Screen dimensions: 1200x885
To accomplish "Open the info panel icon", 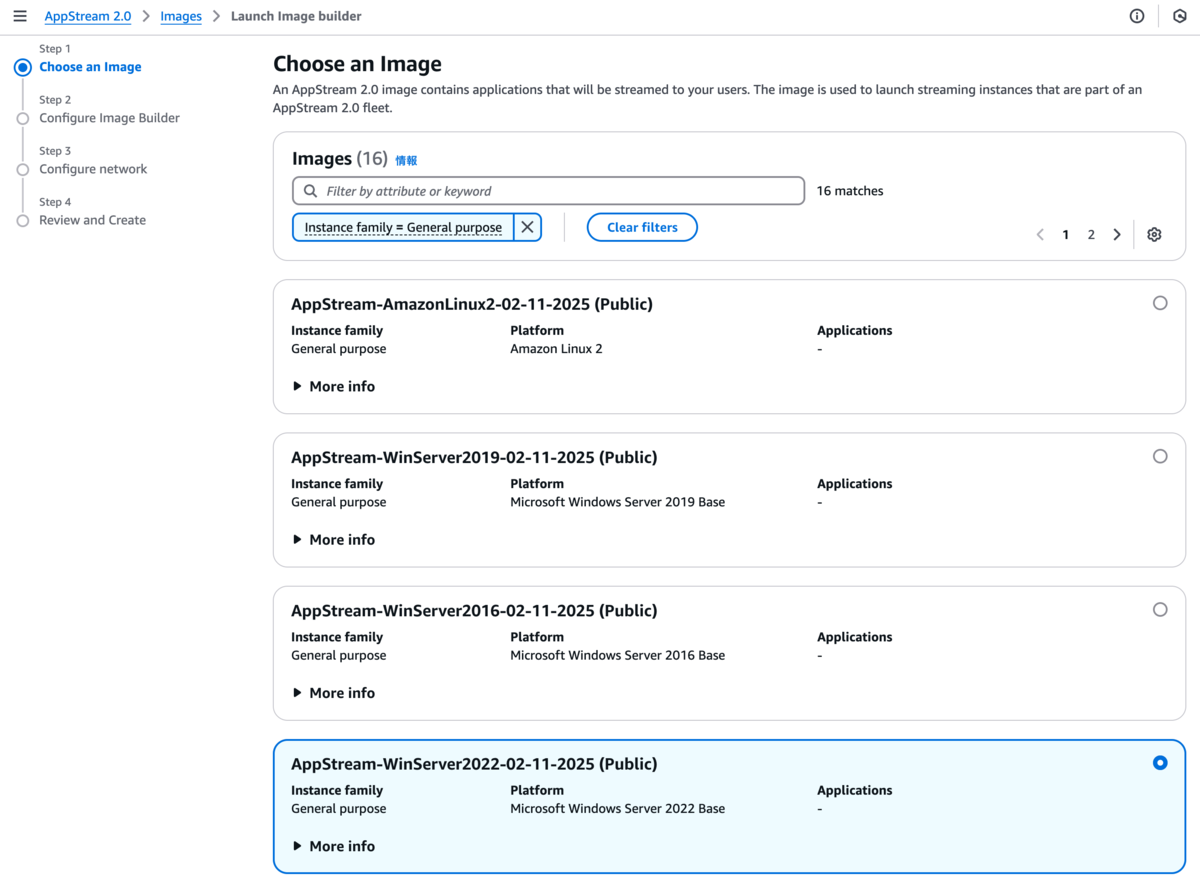I will click(x=1137, y=16).
